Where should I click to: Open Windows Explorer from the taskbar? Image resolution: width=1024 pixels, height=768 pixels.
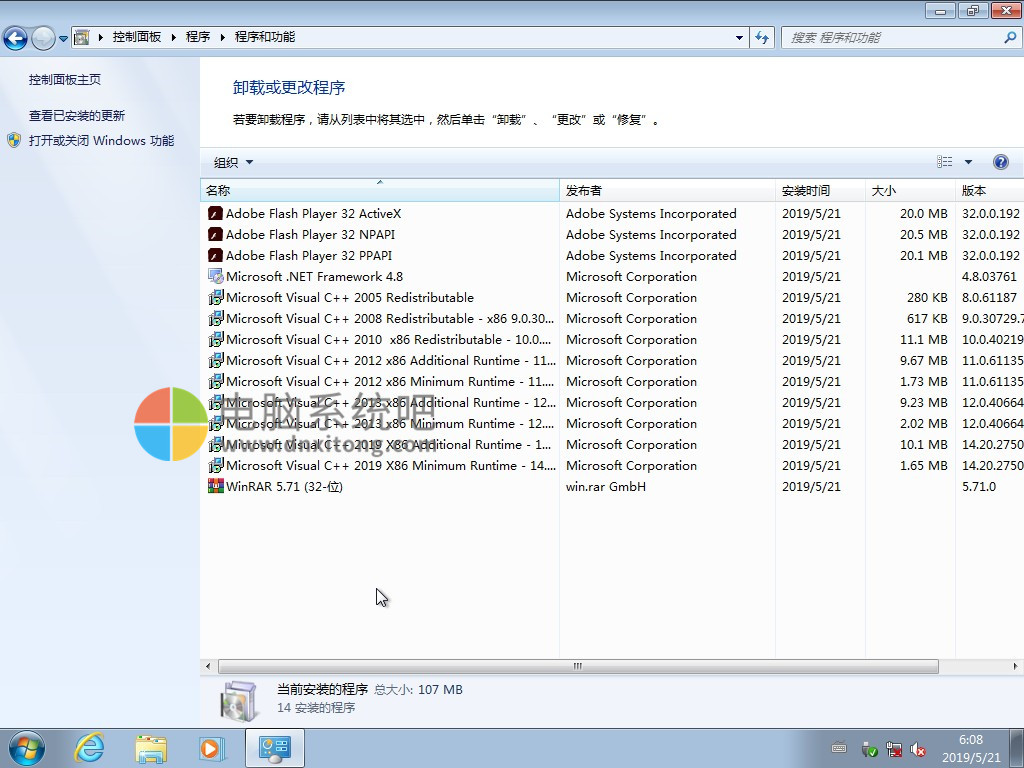pyautogui.click(x=151, y=748)
